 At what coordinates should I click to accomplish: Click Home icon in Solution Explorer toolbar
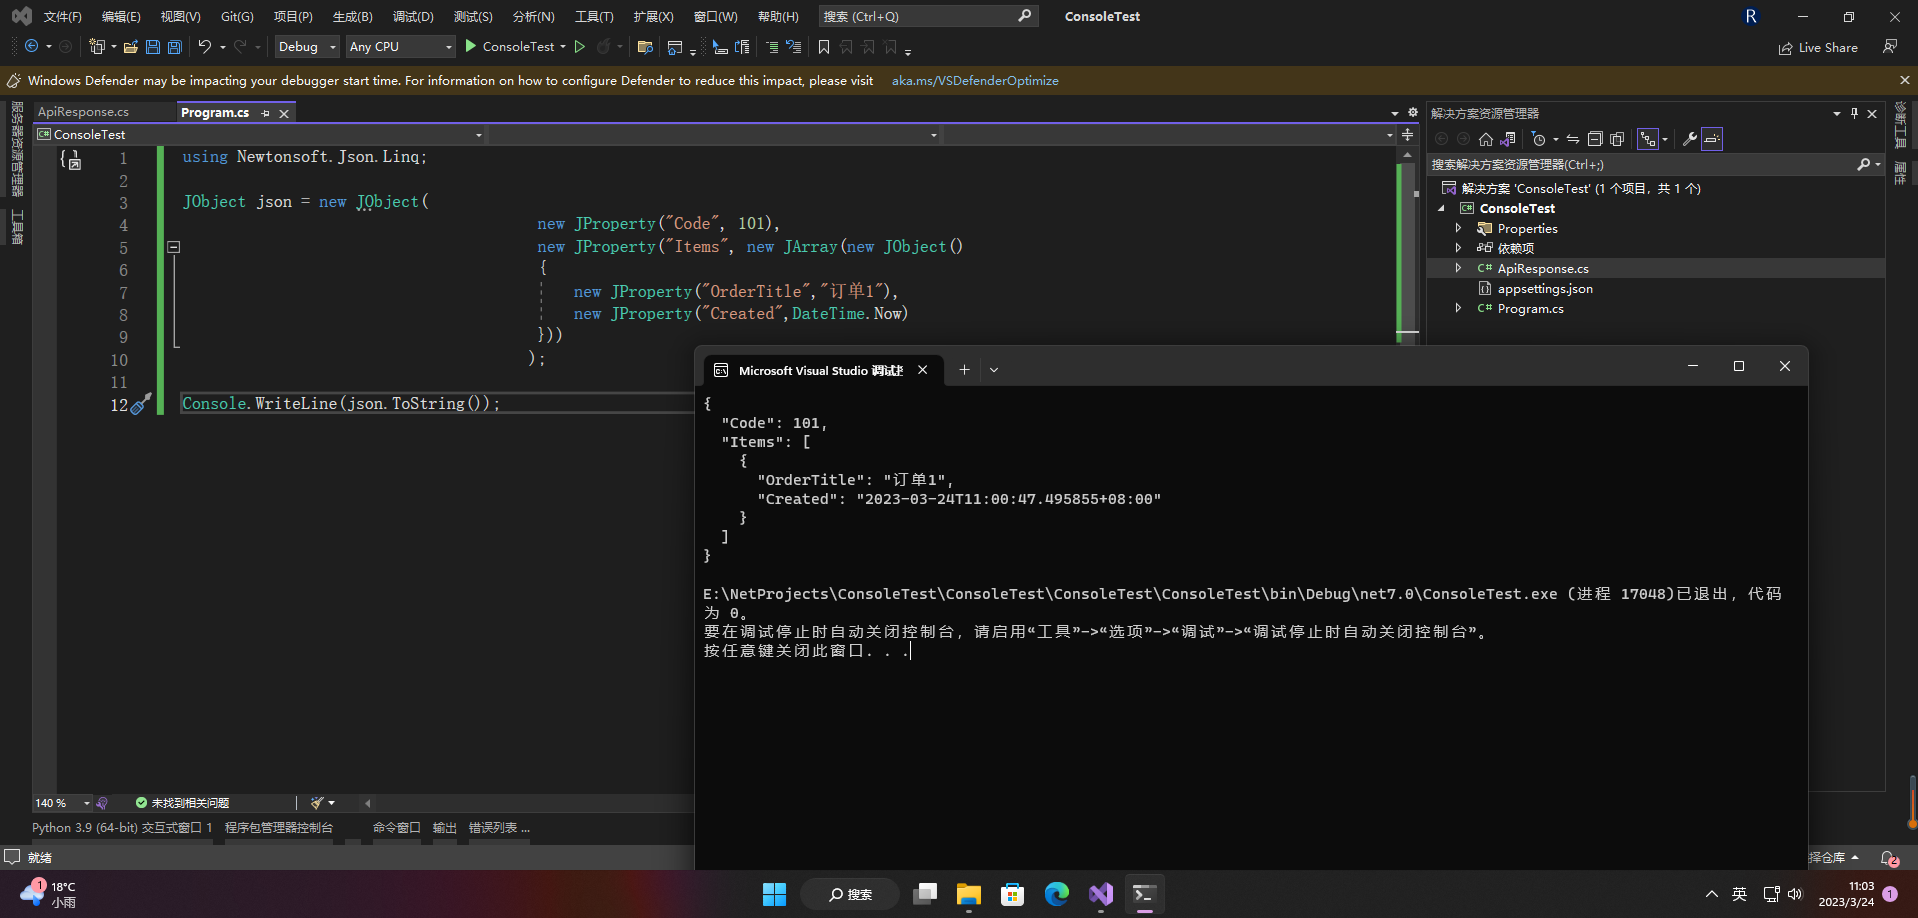(1486, 139)
